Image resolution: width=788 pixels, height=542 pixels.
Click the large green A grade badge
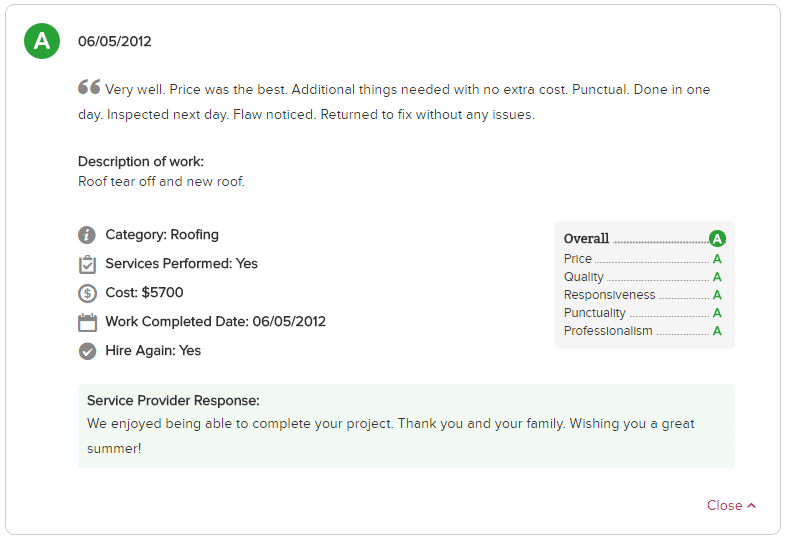42,41
